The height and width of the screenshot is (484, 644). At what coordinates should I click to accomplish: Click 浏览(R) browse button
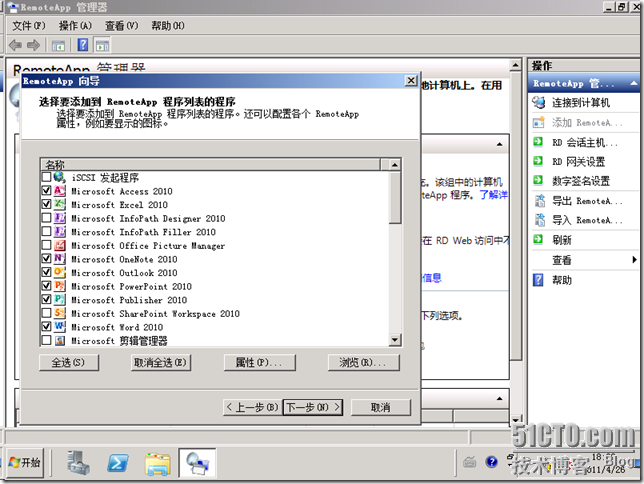[x=363, y=362]
